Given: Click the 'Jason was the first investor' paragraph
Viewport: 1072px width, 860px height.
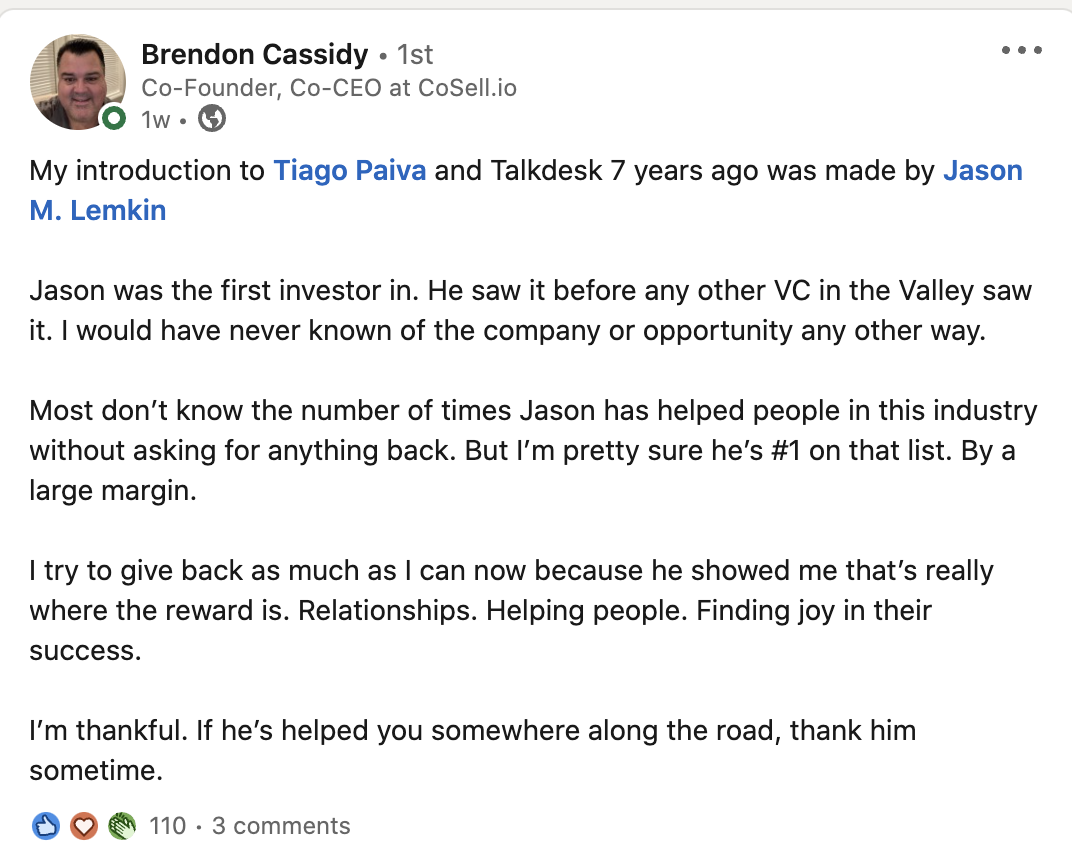Looking at the screenshot, I should pyautogui.click(x=531, y=310).
